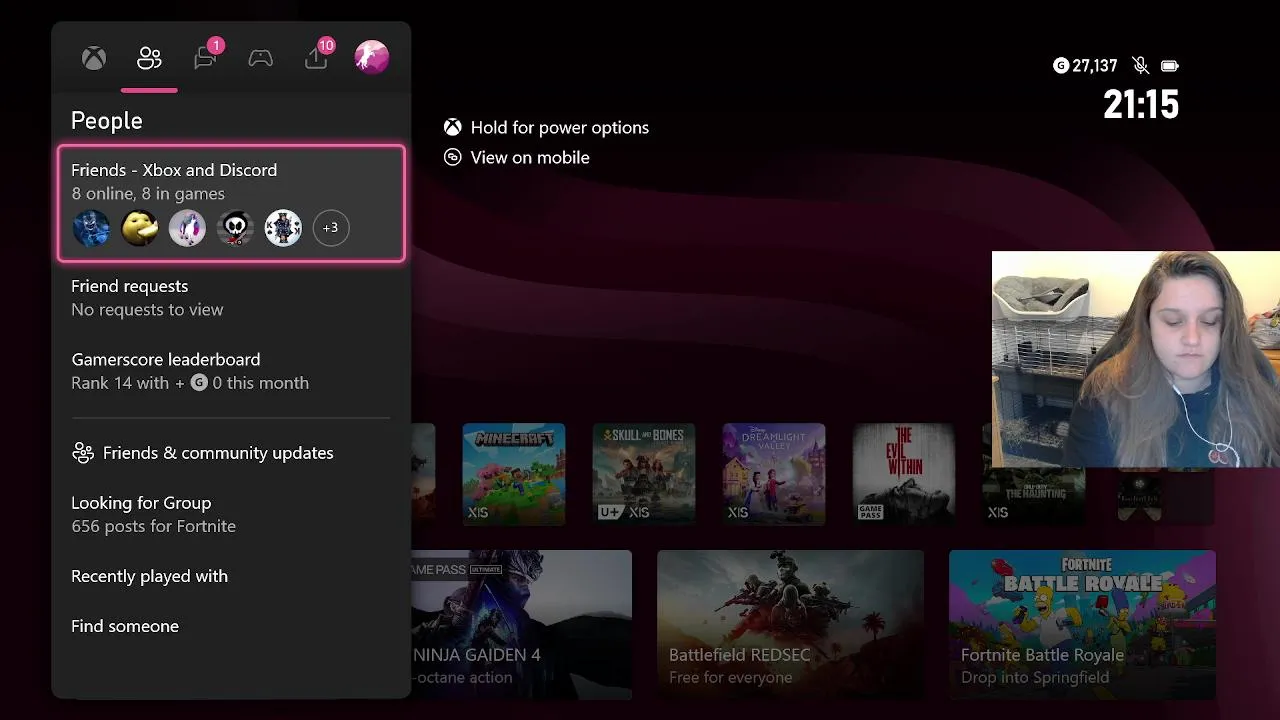
Task: Open Looking for Group posts for Fortnite
Action: click(x=231, y=514)
